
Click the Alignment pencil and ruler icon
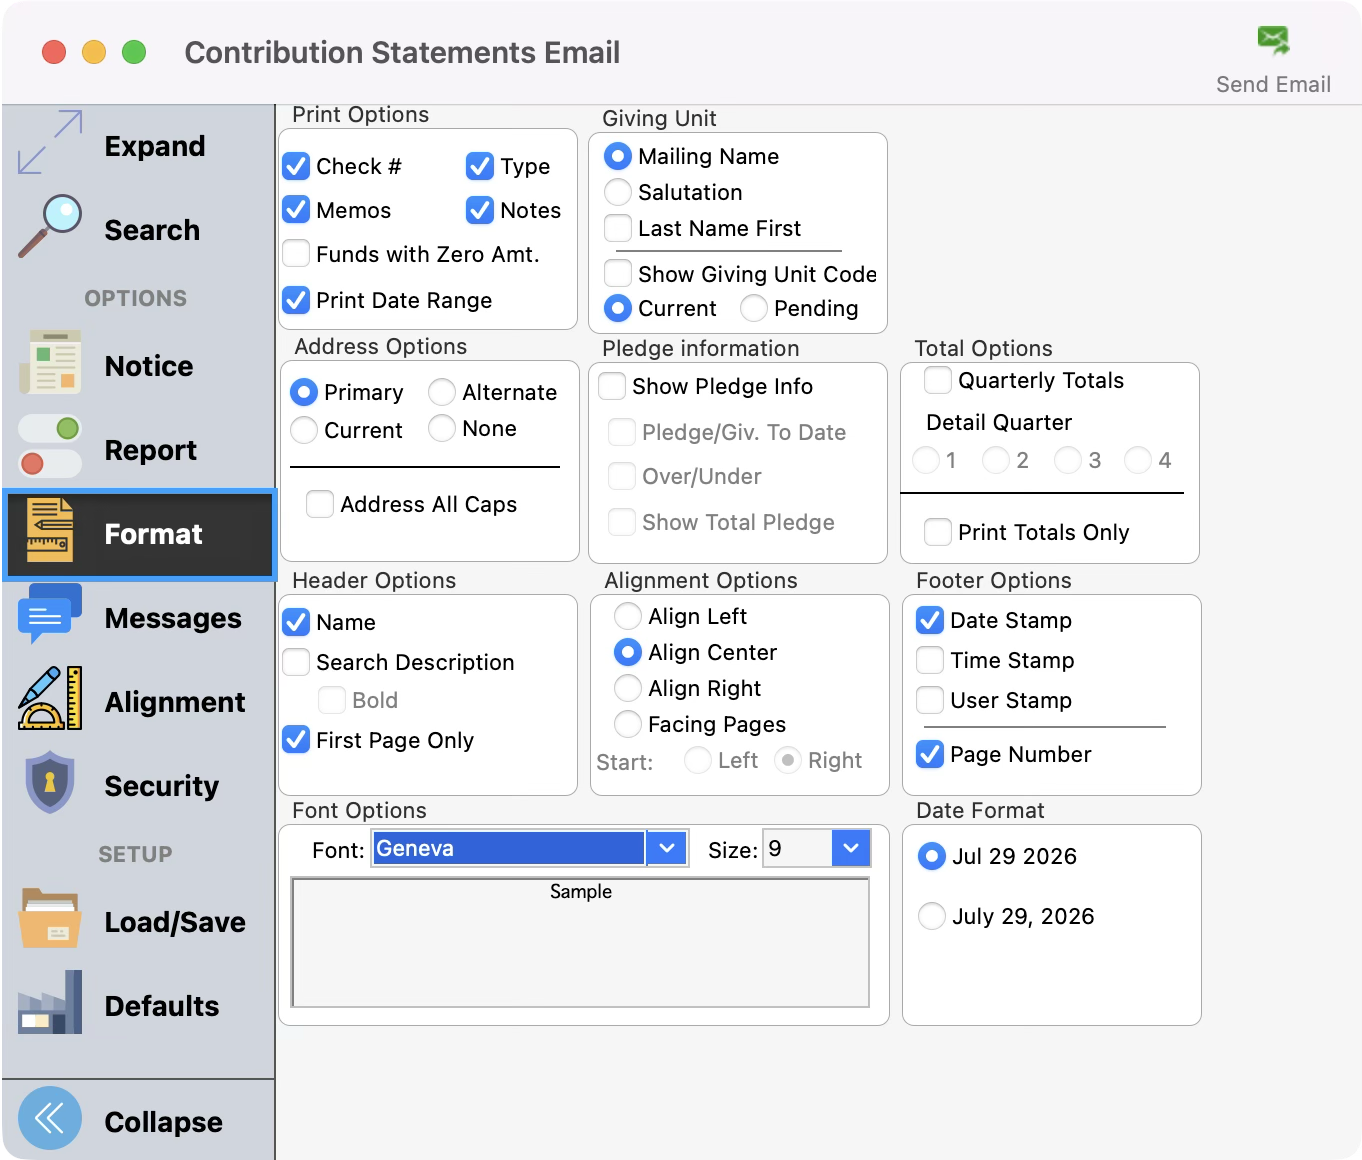[50, 698]
